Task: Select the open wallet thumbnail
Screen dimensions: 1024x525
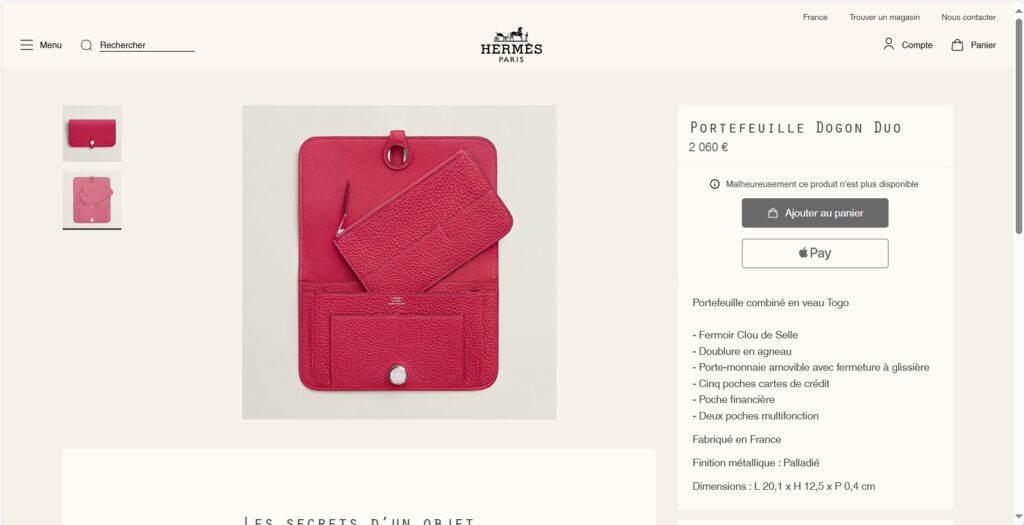Action: [92, 200]
